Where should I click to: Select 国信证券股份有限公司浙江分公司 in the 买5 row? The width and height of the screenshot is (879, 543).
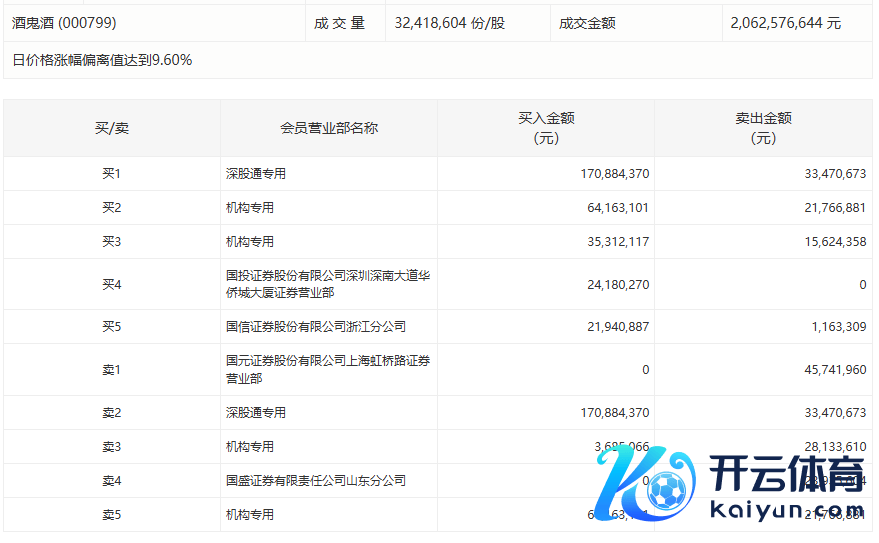click(316, 327)
